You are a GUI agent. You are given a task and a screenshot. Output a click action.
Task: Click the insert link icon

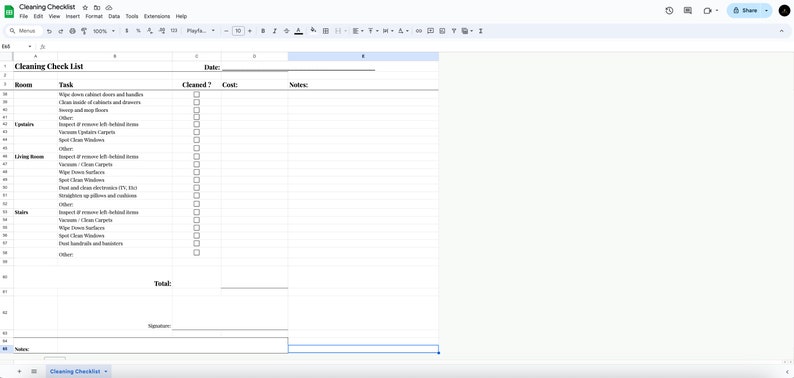click(419, 31)
